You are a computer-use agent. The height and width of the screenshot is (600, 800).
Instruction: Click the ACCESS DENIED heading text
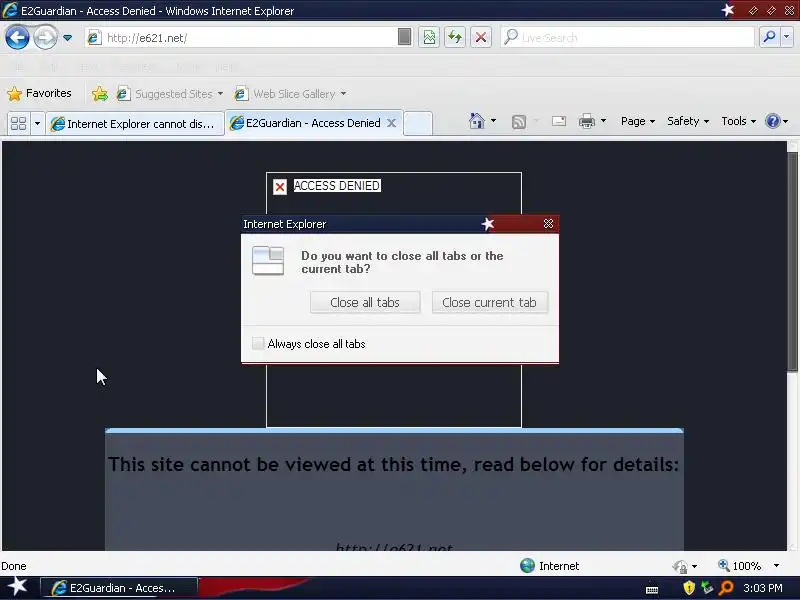337,186
